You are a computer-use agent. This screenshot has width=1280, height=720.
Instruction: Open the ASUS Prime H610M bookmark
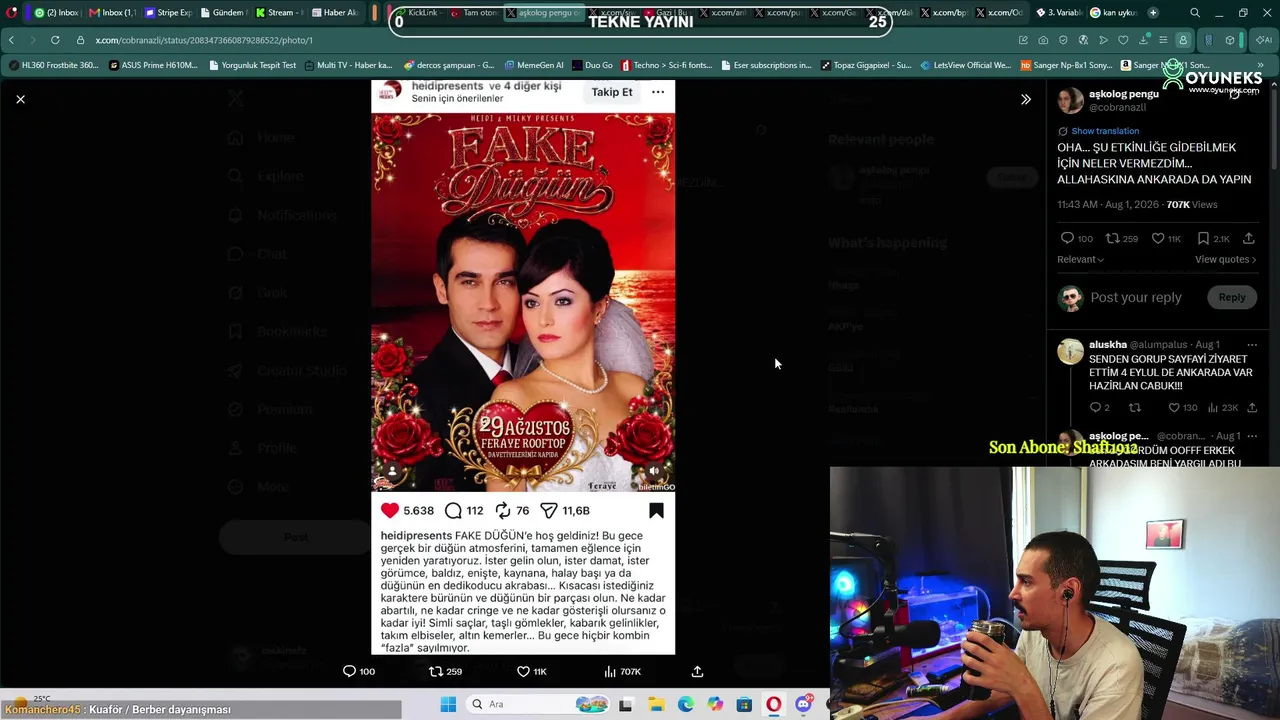[x=154, y=65]
